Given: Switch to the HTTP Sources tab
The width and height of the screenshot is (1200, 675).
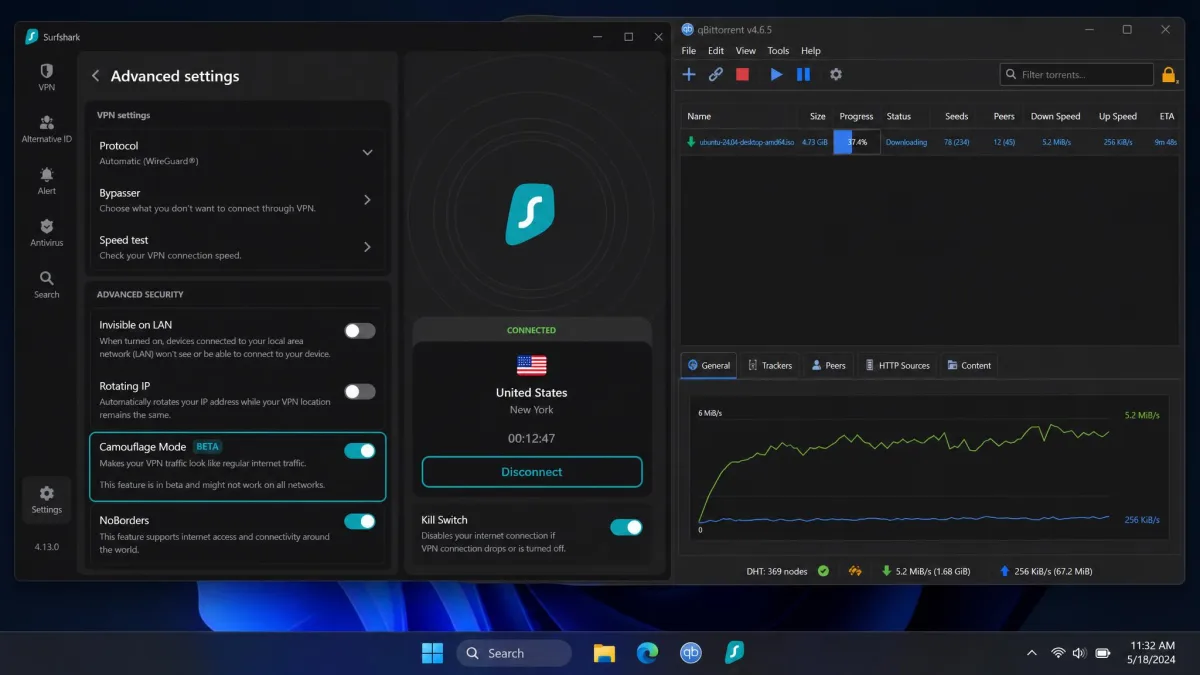Looking at the screenshot, I should [897, 365].
